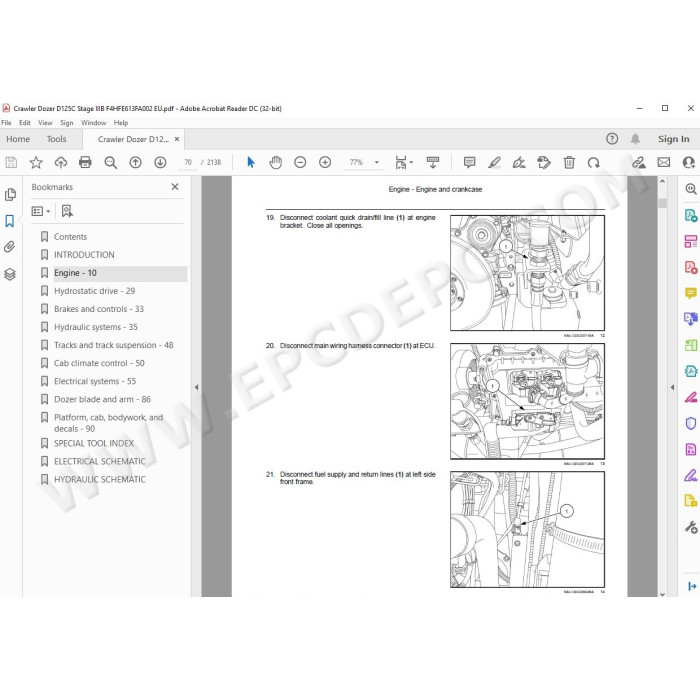Collapse the left navigation pane arrow
Screen dimensions: 700x700
[x=196, y=387]
